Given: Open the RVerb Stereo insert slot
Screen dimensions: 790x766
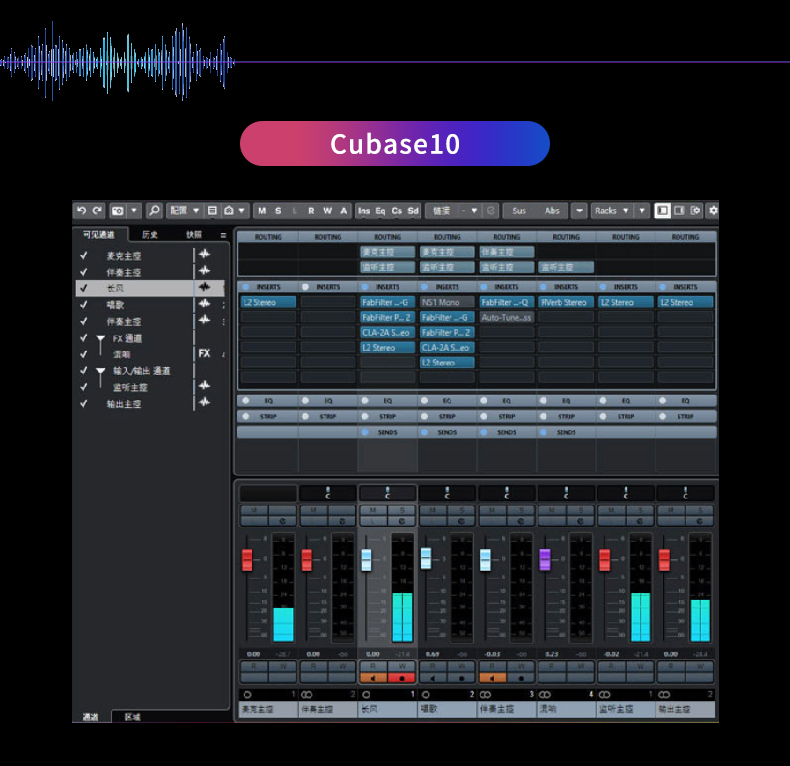Looking at the screenshot, I should click(x=566, y=302).
